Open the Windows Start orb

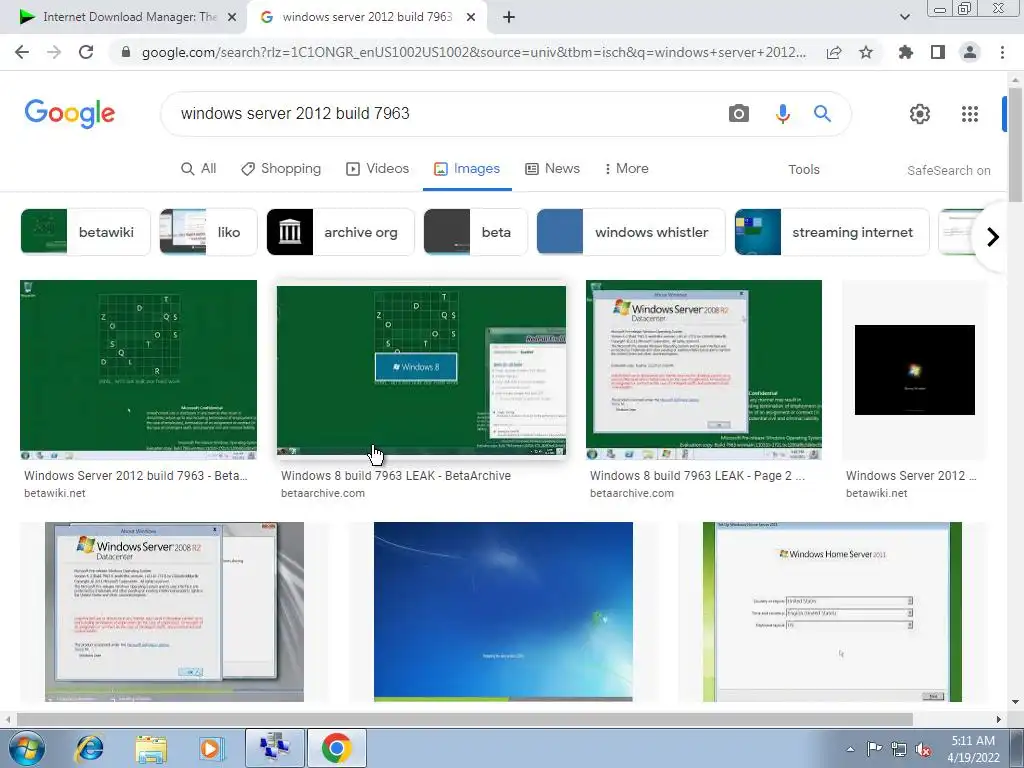pos(27,748)
